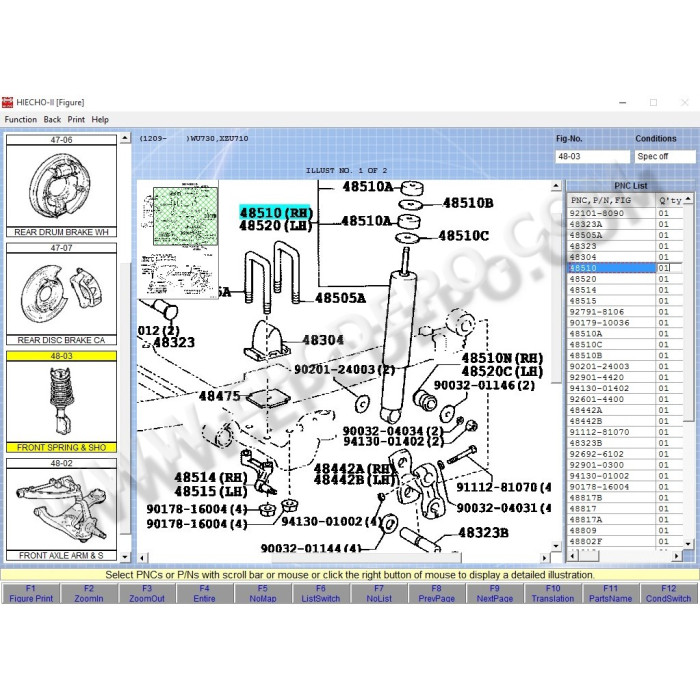Click the F5 NoMap button

point(262,593)
